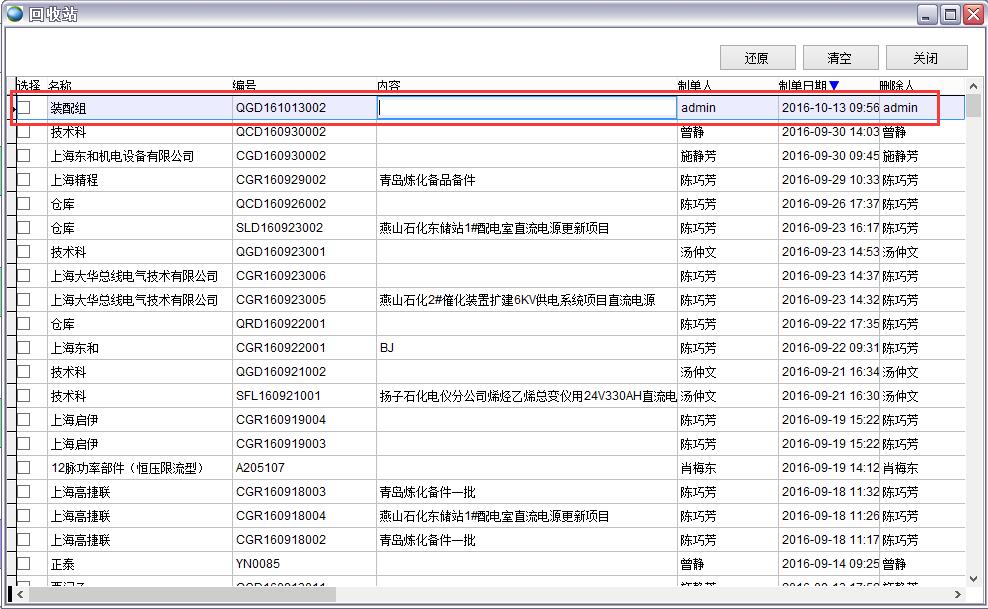Viewport: 988px width, 609px height.
Task: Click the recycle bin window title icon
Action: point(15,14)
